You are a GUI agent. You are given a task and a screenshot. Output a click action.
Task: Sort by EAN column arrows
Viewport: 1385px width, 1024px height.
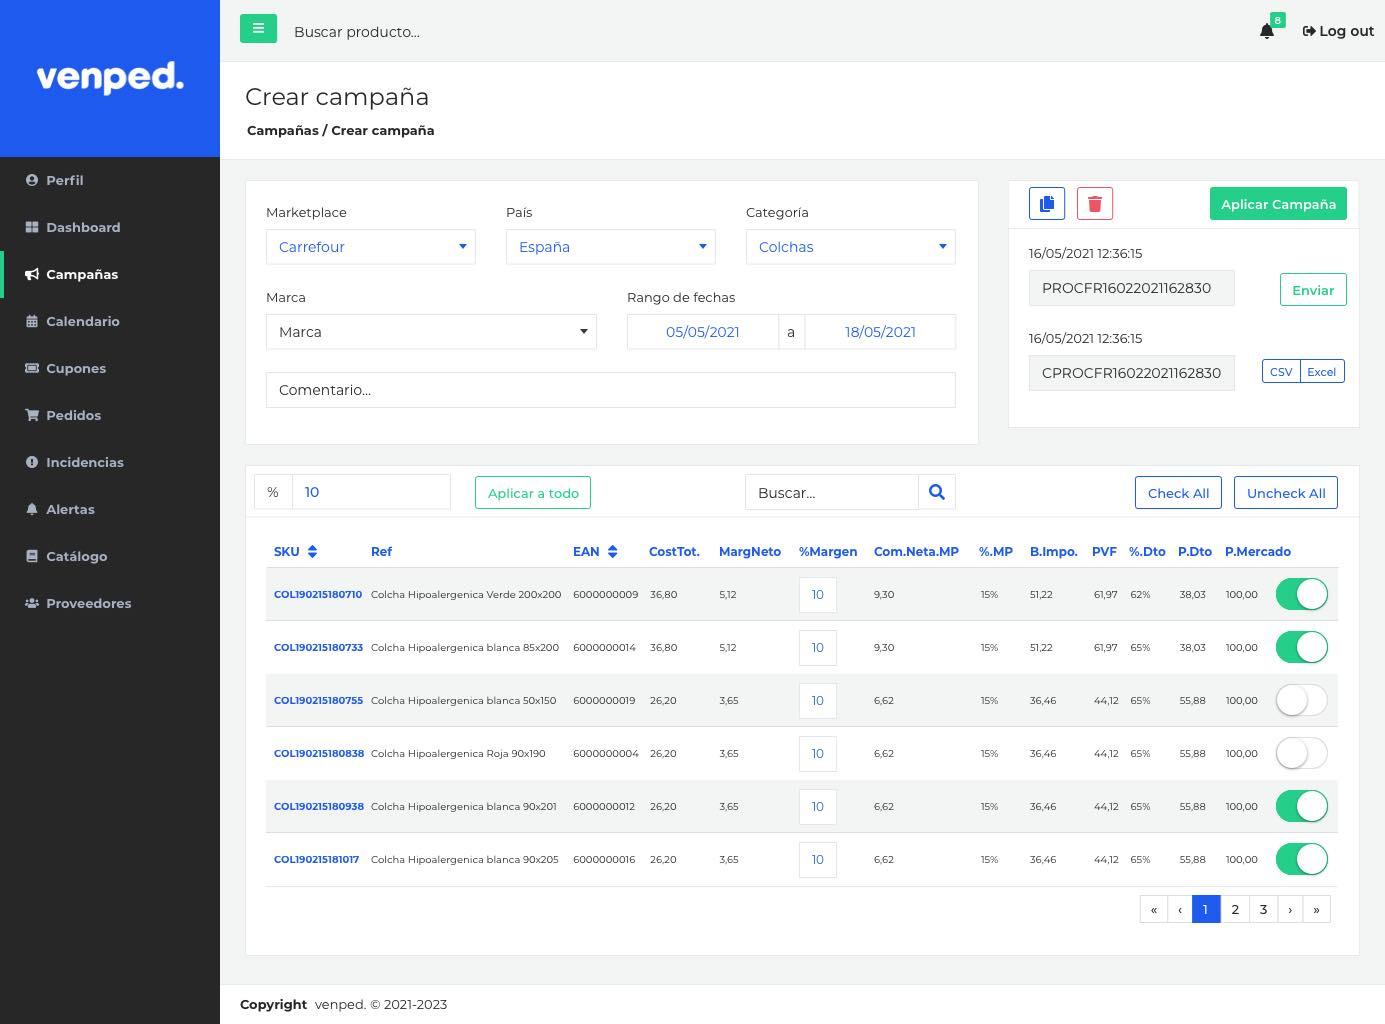pos(612,552)
